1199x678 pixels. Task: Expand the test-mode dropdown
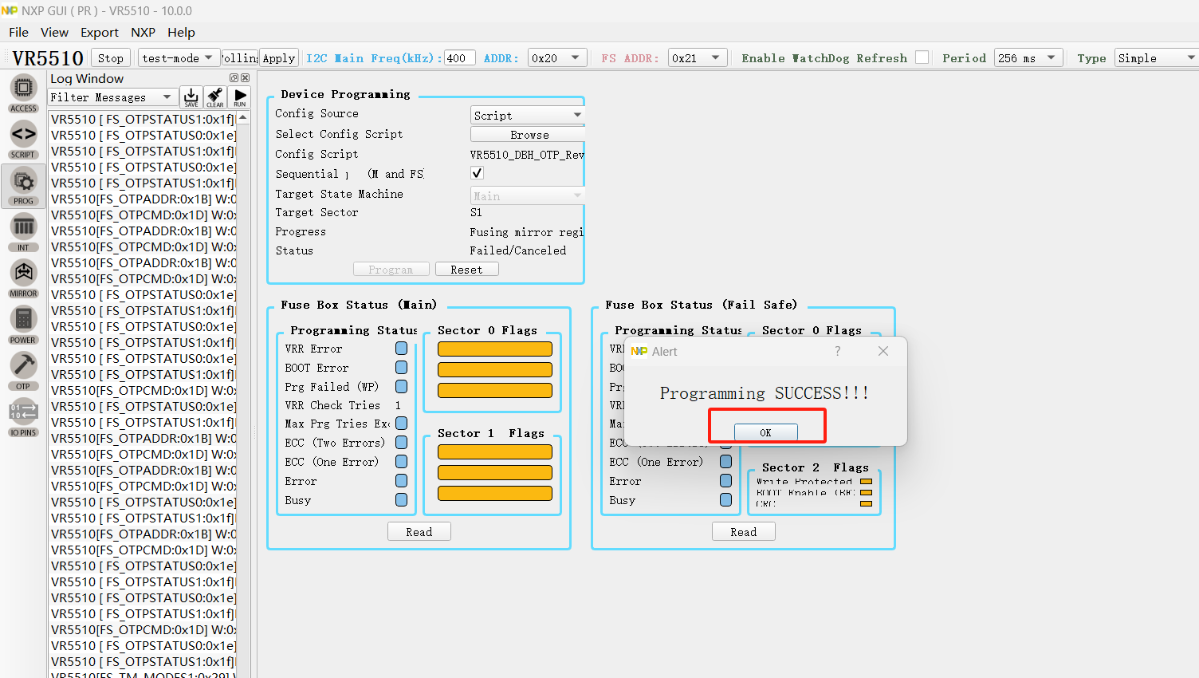178,58
